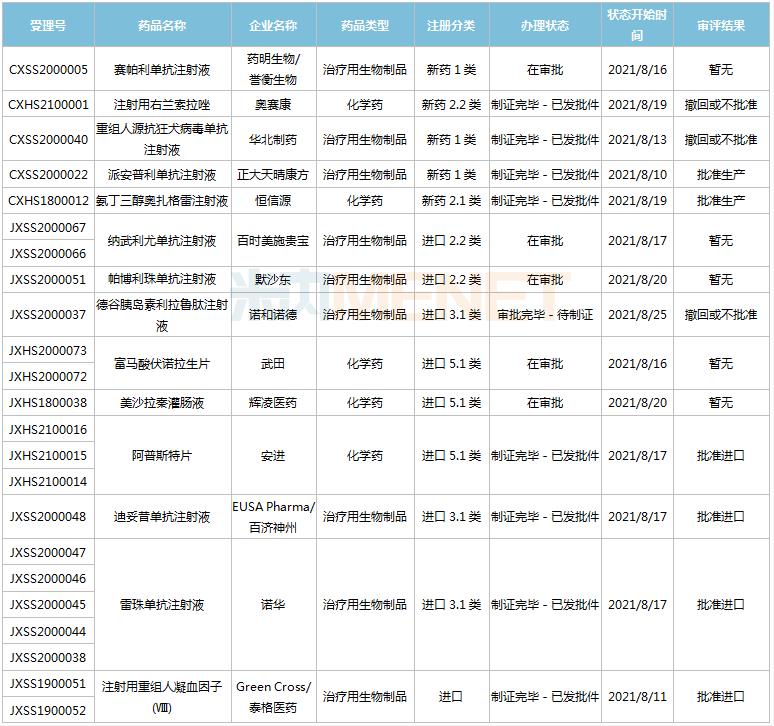Select cell 百时美施贵宝
This screenshot has width=774, height=726.
(x=273, y=240)
